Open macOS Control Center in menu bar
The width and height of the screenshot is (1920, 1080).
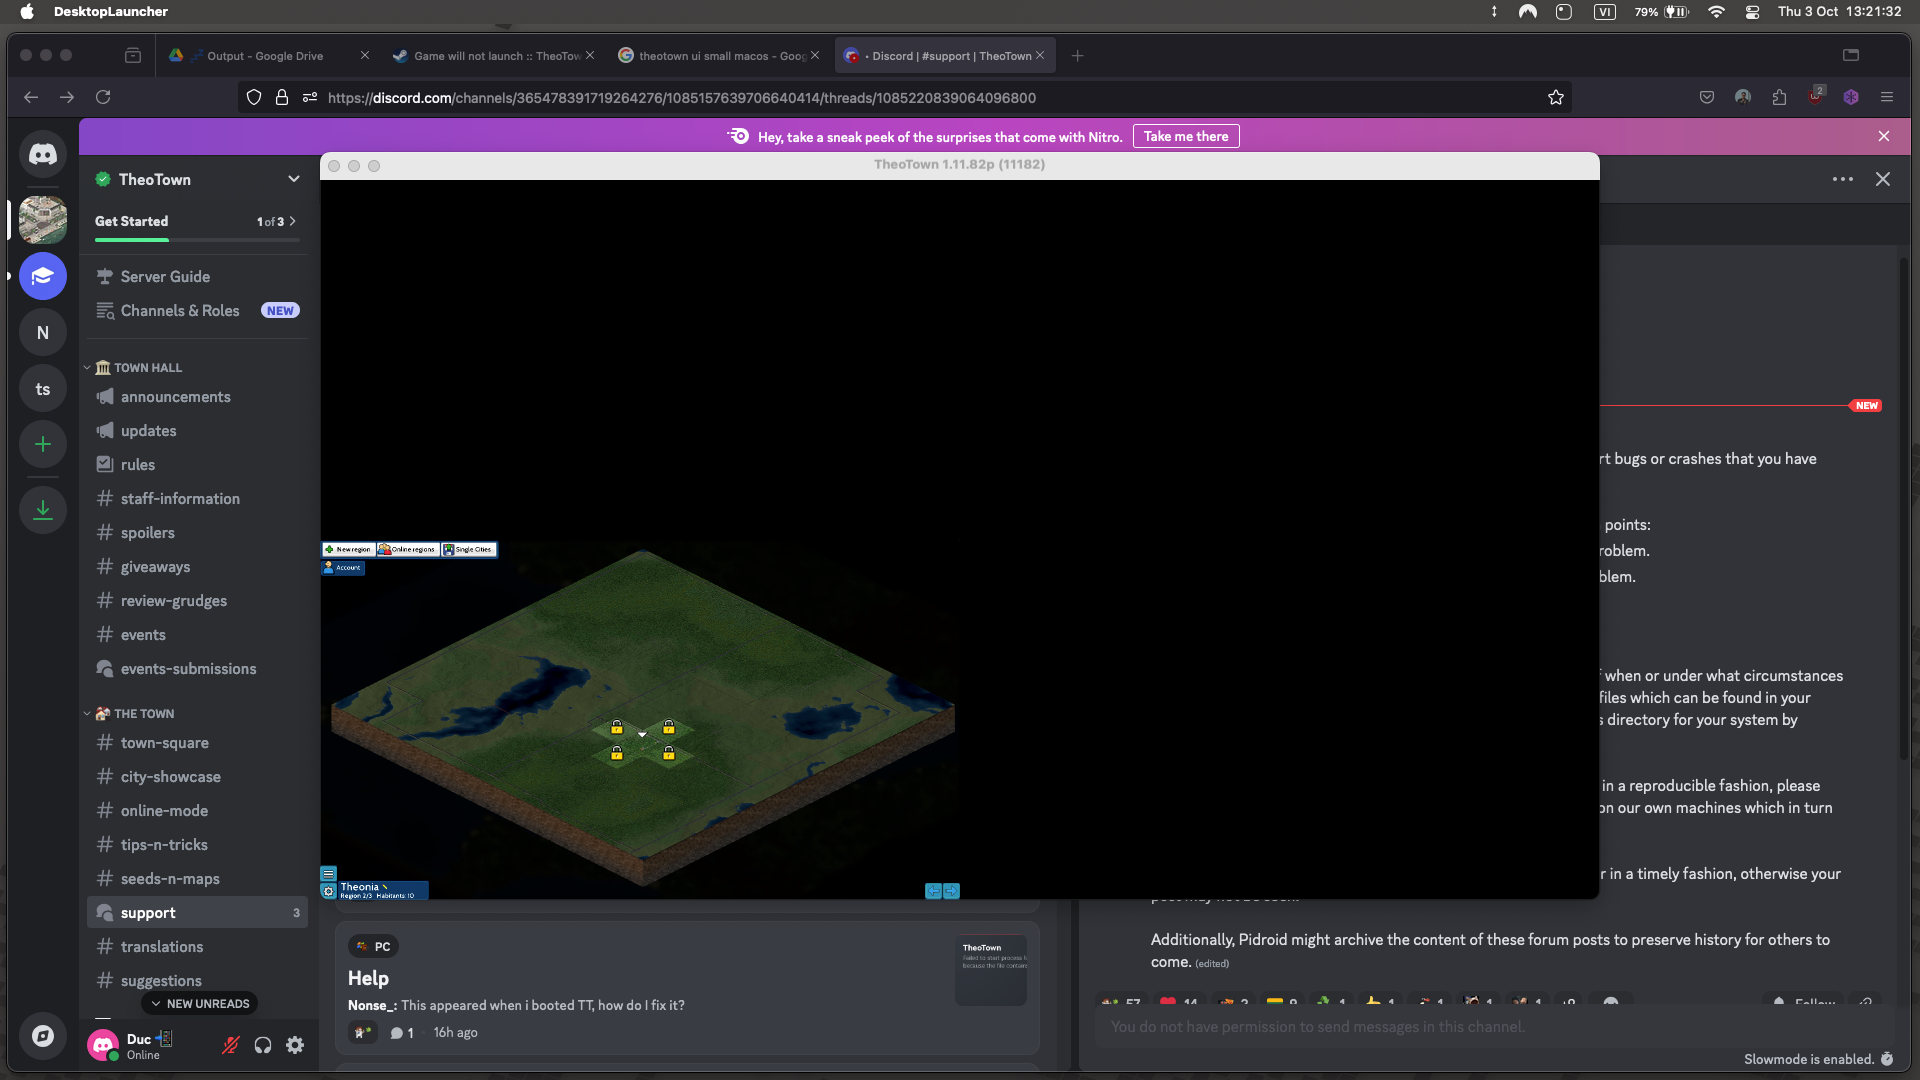[x=1752, y=12]
